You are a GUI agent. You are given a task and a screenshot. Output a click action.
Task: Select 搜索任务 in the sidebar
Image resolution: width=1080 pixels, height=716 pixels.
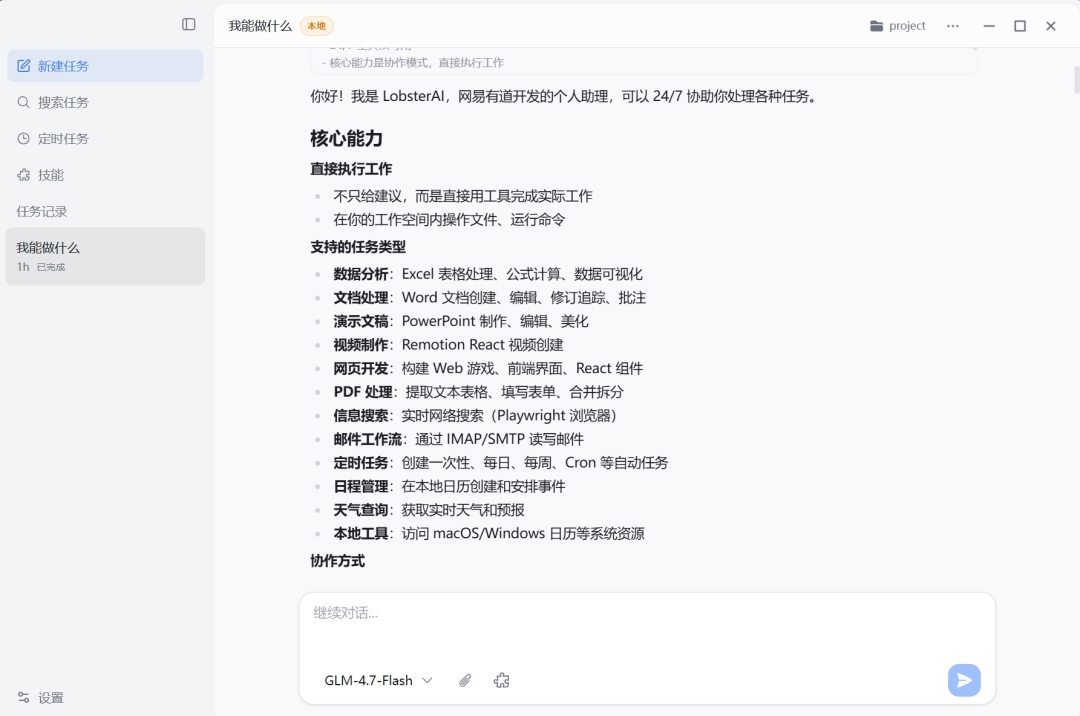[x=105, y=103]
